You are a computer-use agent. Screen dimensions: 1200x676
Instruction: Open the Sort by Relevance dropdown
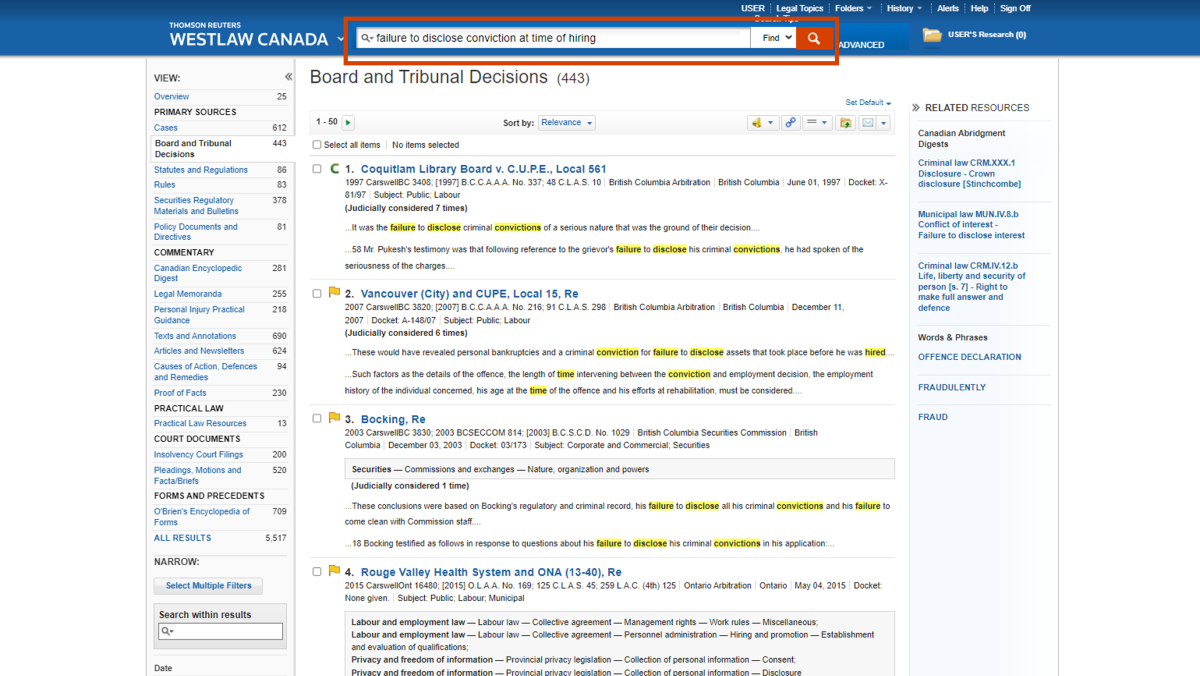tap(567, 122)
